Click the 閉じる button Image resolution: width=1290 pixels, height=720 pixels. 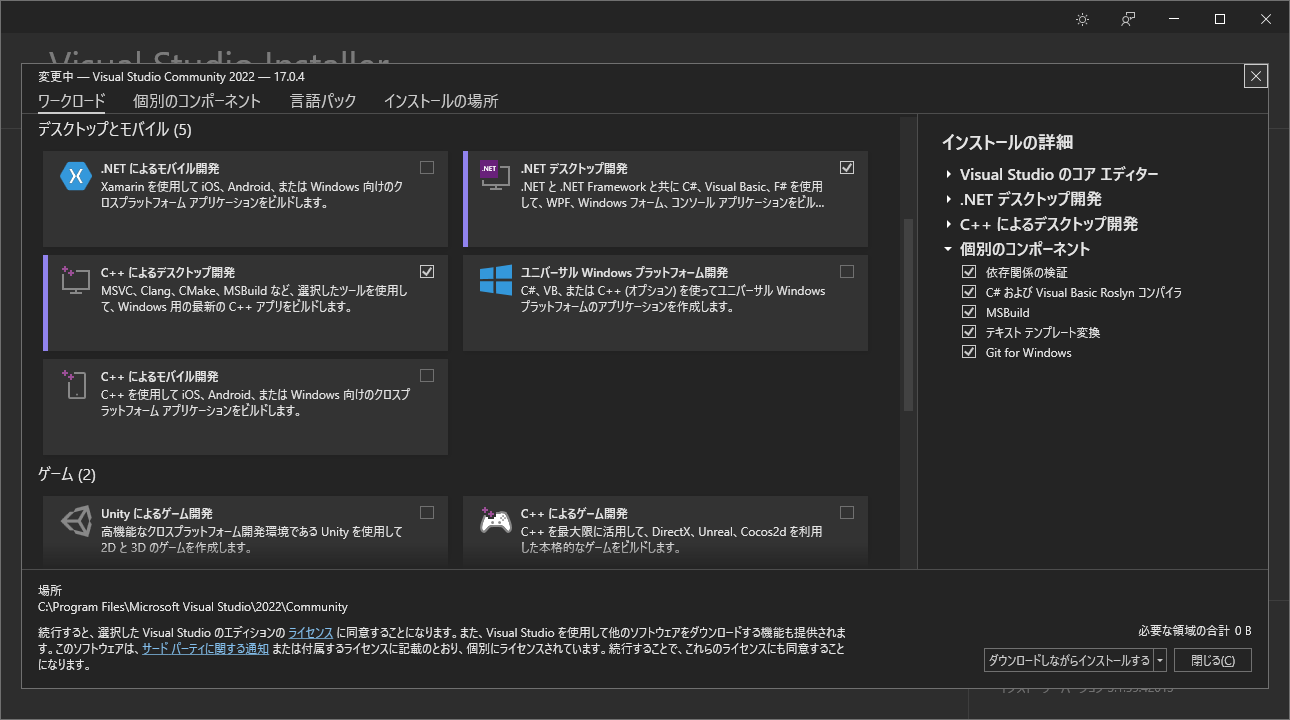[1212, 661]
